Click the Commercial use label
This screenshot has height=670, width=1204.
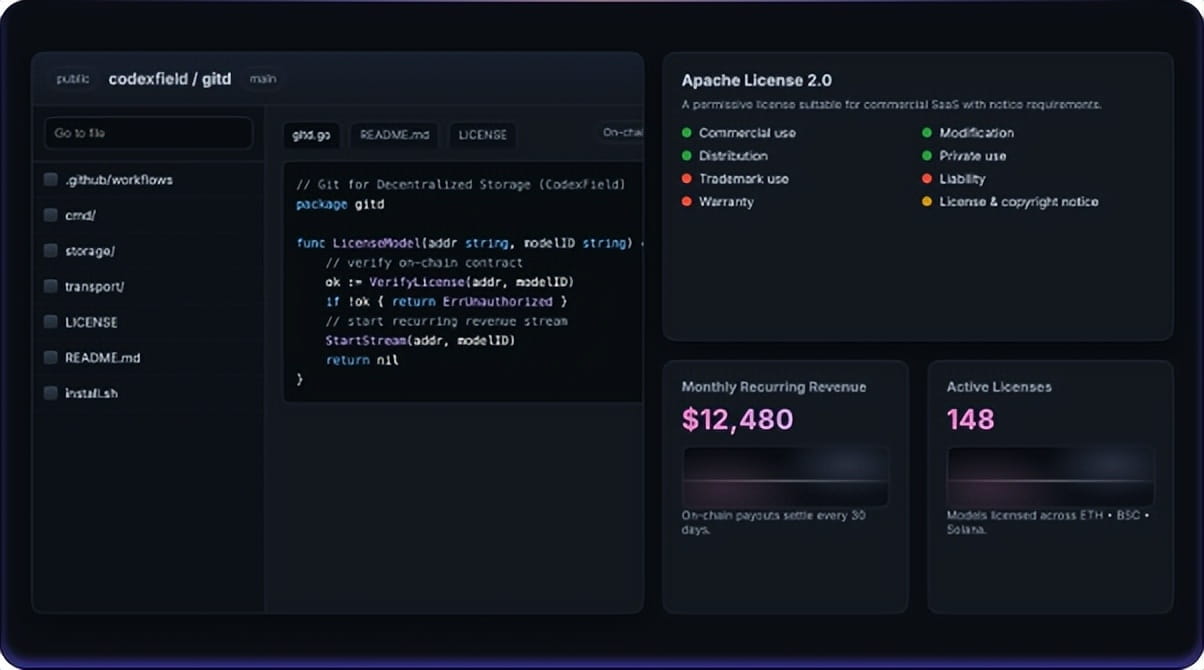(747, 133)
